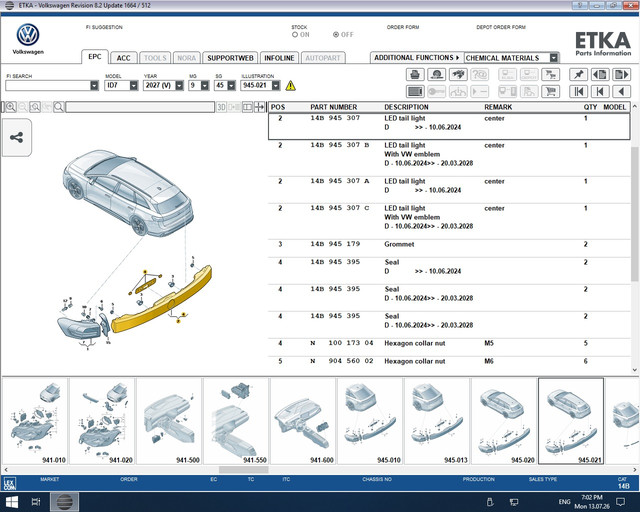Click the Volkswagen logo
This screenshot has height=512, width=640.
tap(28, 35)
